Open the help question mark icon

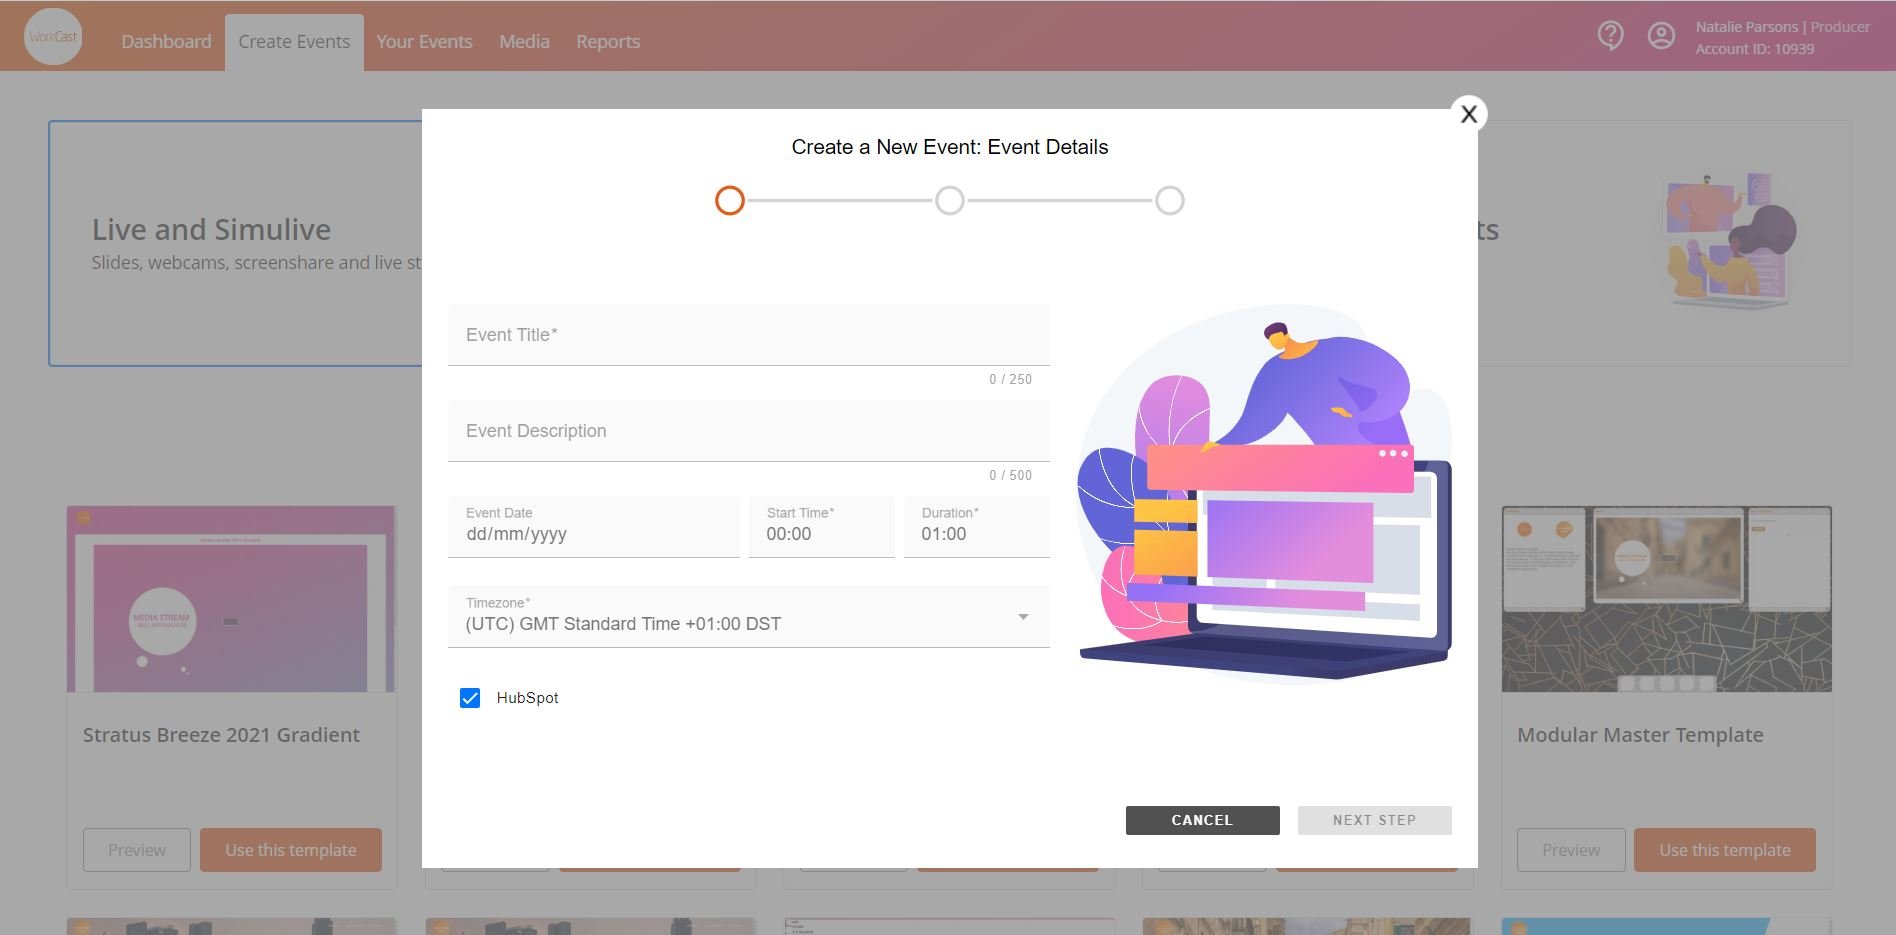tap(1610, 35)
